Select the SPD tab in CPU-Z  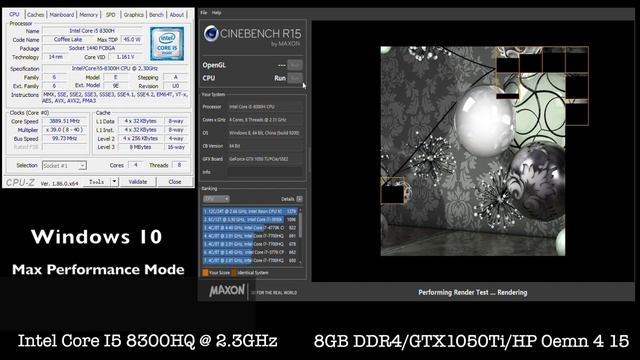pos(111,15)
